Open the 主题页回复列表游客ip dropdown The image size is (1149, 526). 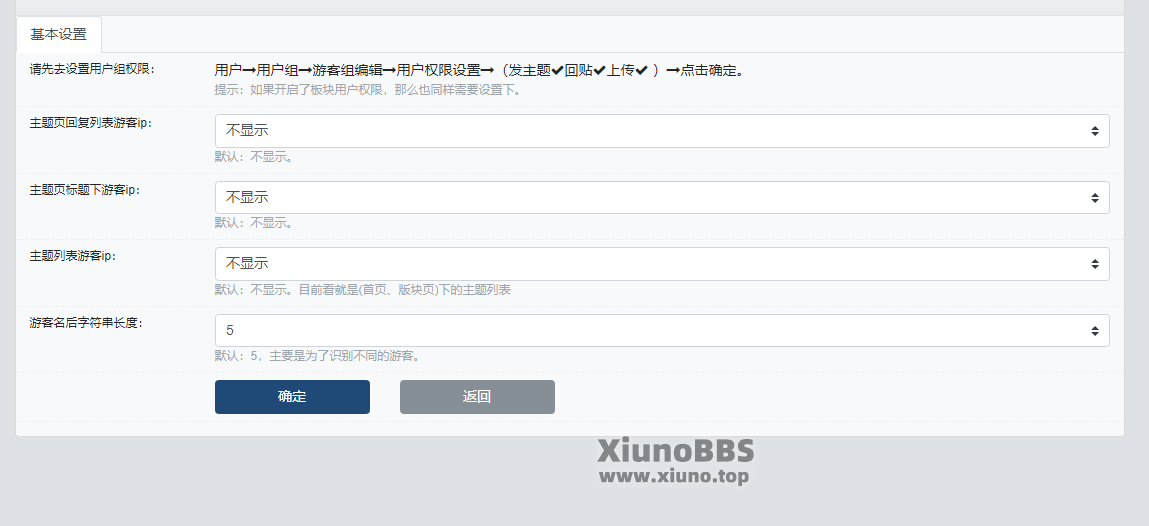(x=662, y=131)
